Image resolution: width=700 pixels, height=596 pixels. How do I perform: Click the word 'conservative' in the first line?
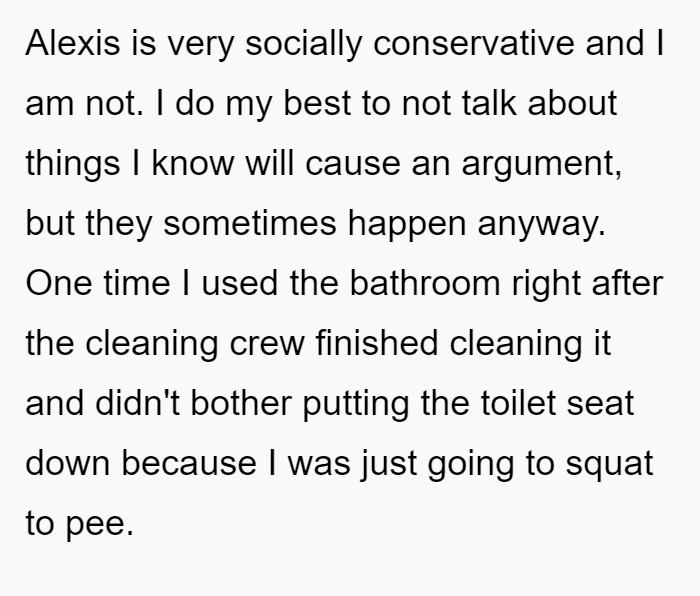pyautogui.click(x=474, y=43)
